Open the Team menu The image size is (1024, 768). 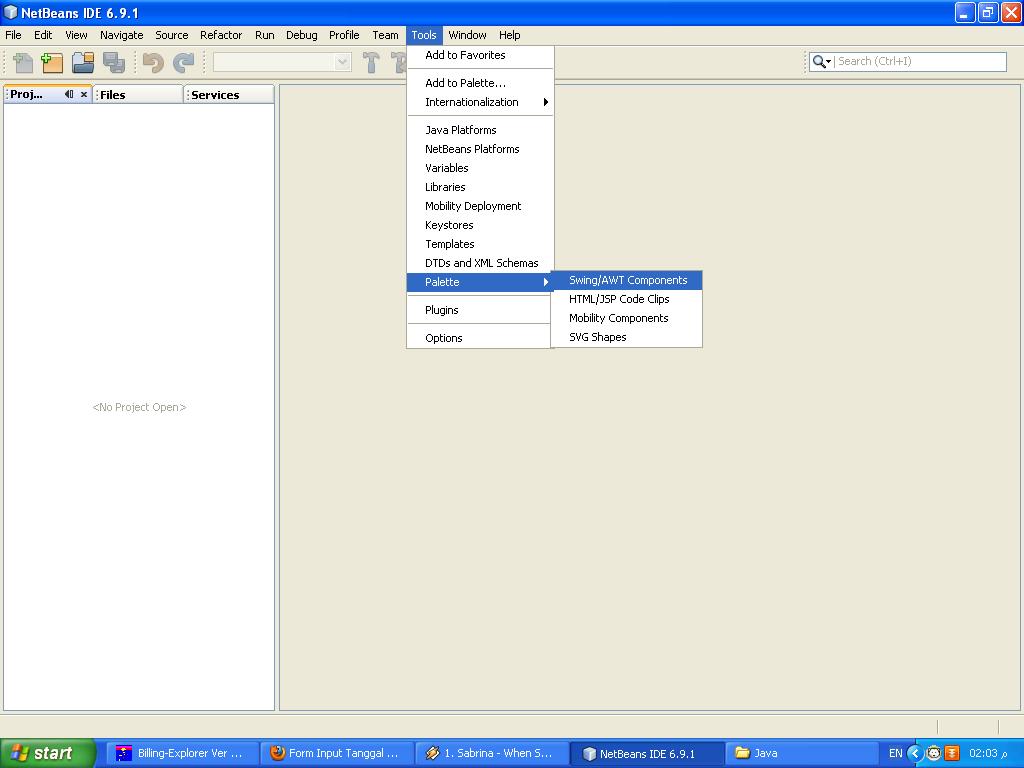385,35
